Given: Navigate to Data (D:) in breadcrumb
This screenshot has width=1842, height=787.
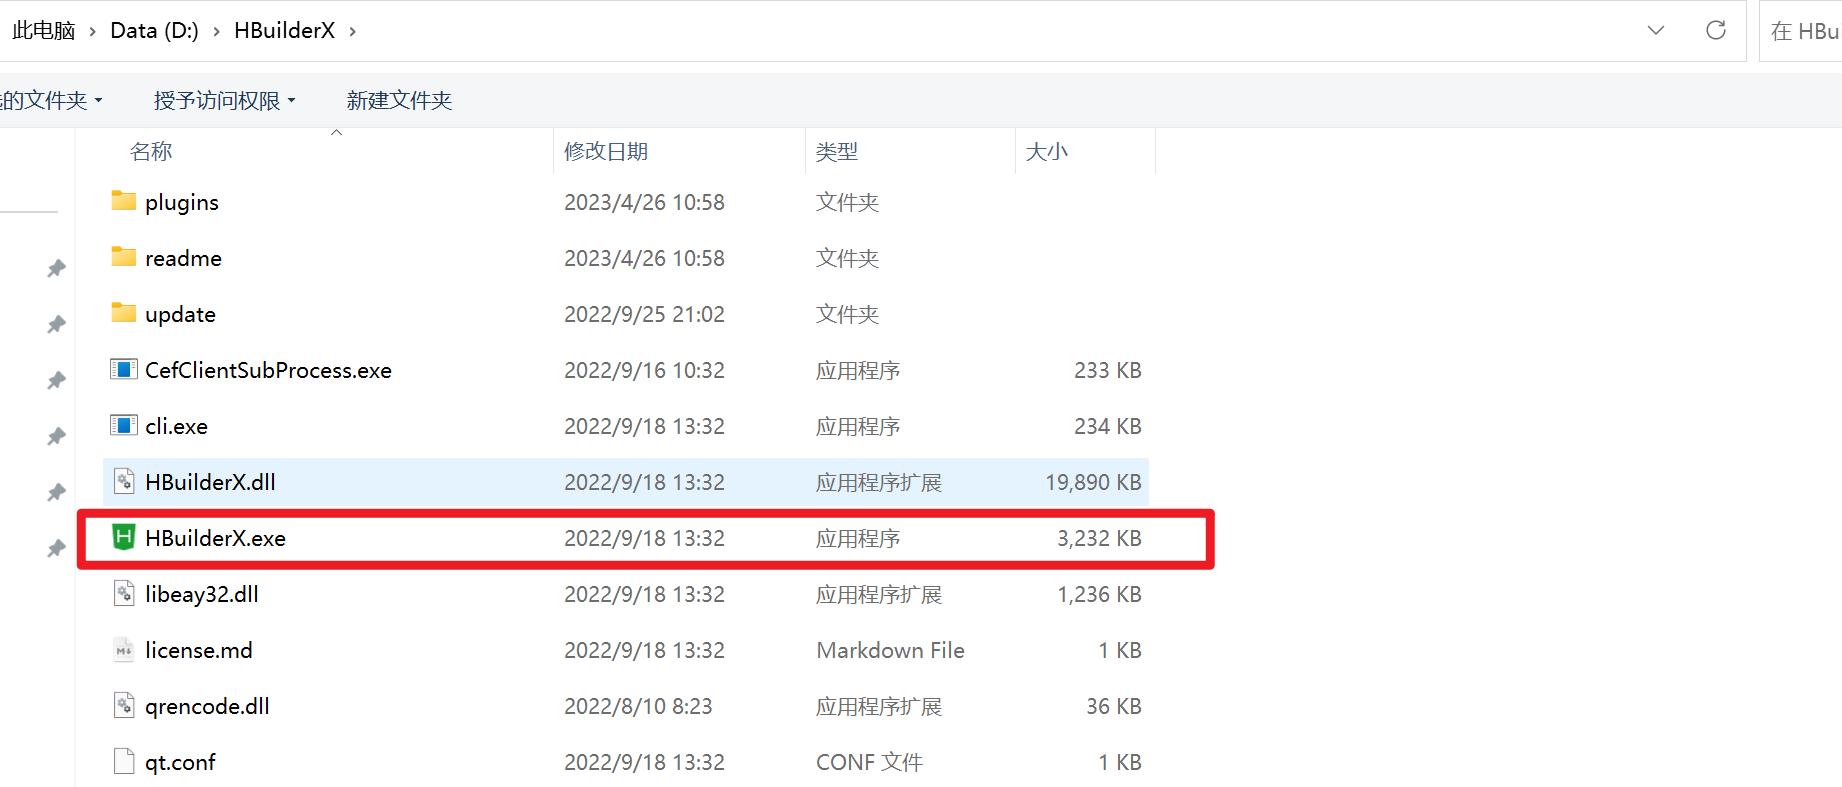Looking at the screenshot, I should click(x=154, y=31).
